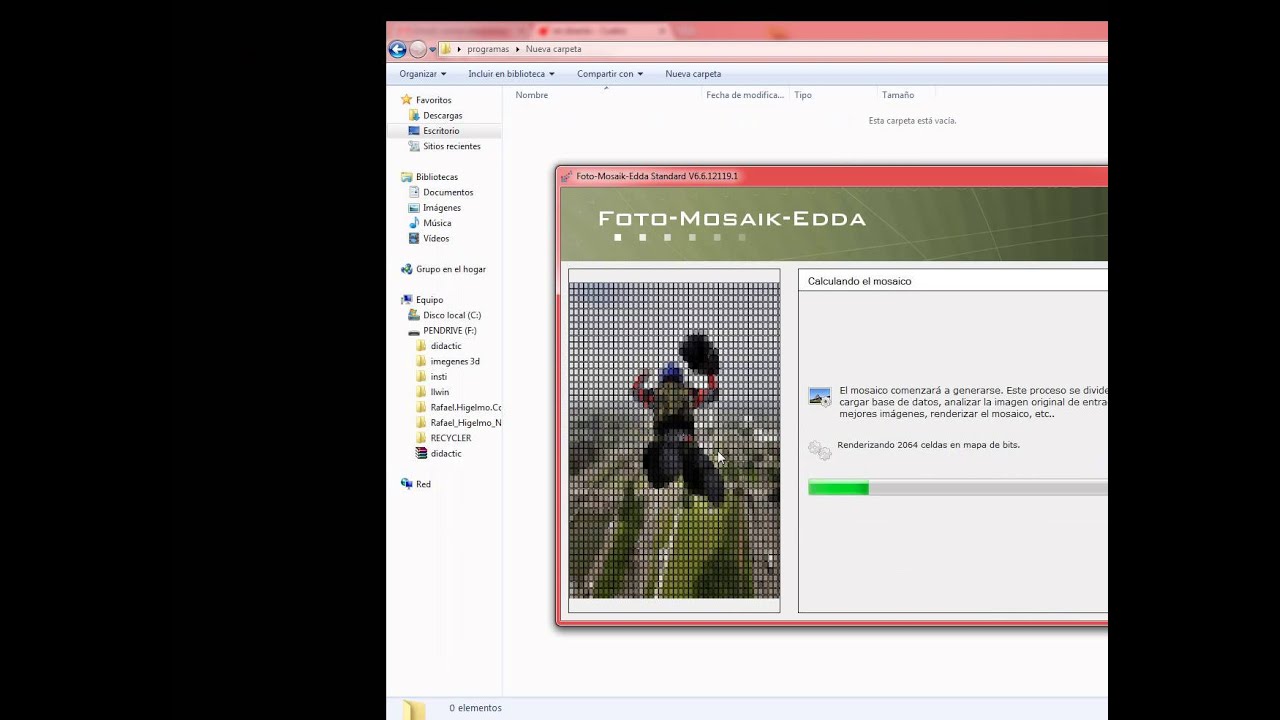Open the 'Incluir en biblioteca' menu
The width and height of the screenshot is (1280, 720).
511,74
